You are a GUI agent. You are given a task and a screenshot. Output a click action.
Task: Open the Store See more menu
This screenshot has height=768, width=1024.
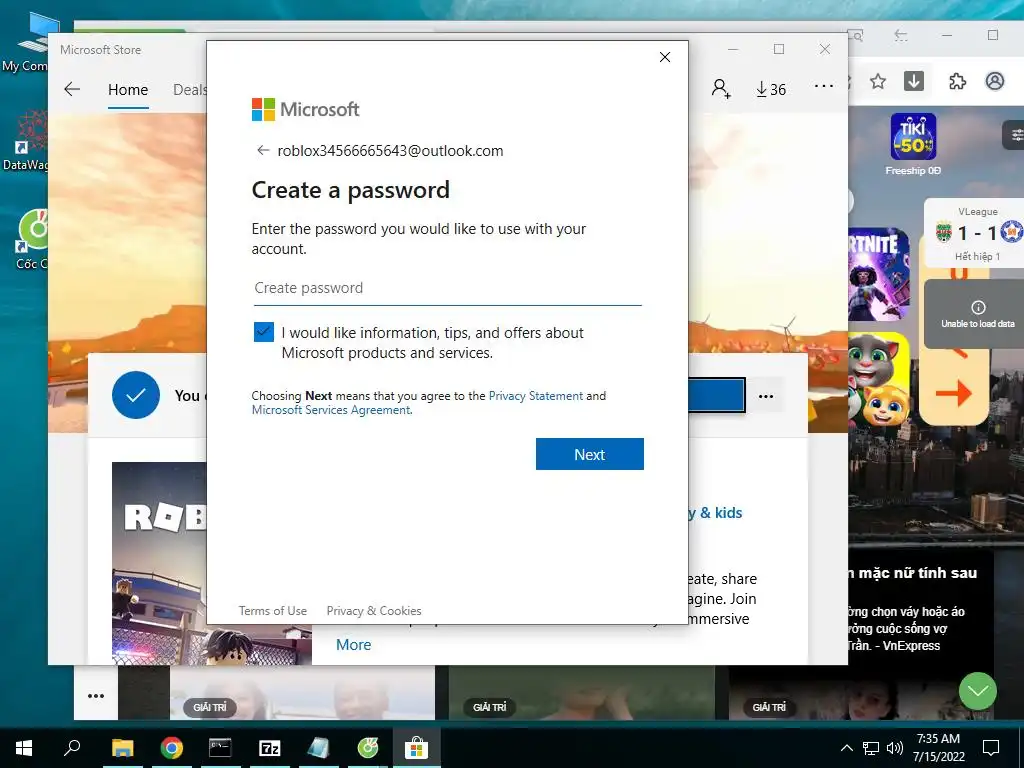[x=824, y=86]
